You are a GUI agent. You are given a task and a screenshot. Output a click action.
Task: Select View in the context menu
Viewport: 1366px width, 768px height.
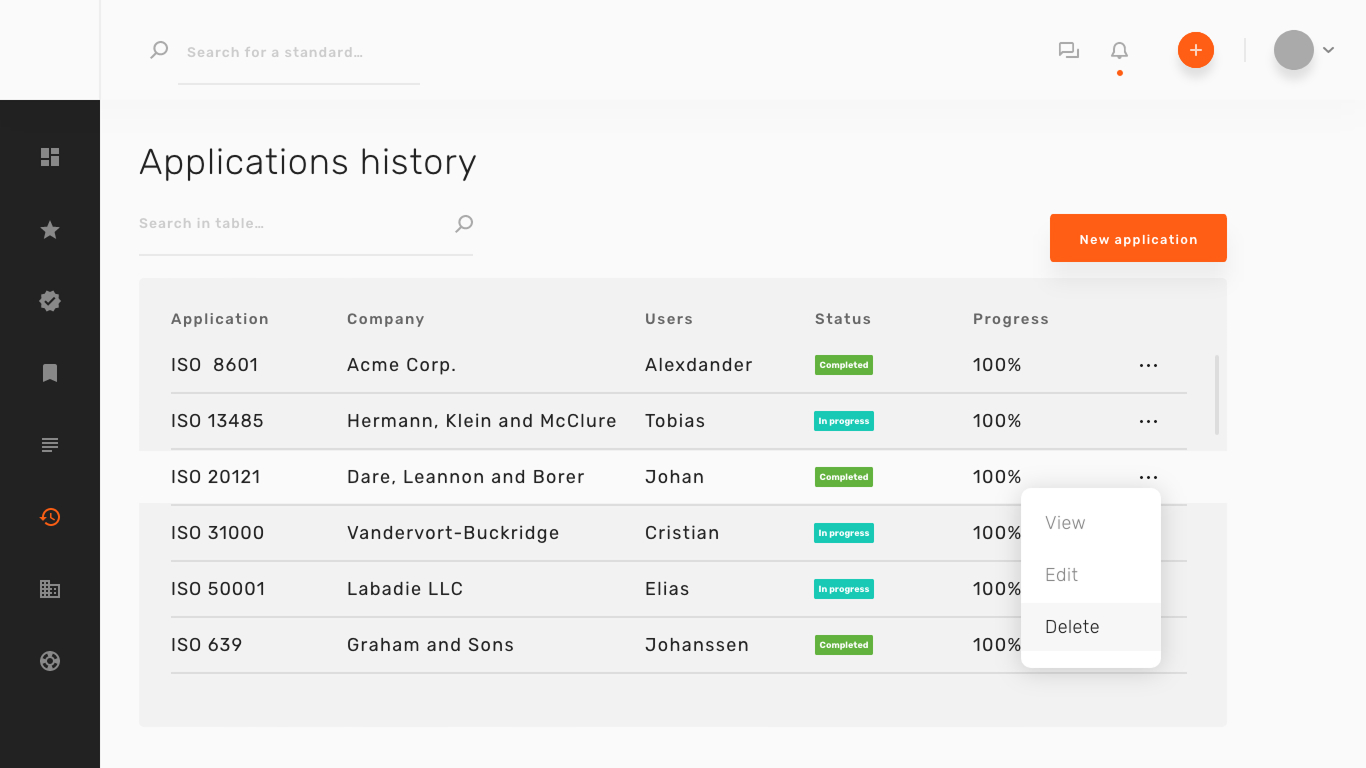(x=1065, y=523)
